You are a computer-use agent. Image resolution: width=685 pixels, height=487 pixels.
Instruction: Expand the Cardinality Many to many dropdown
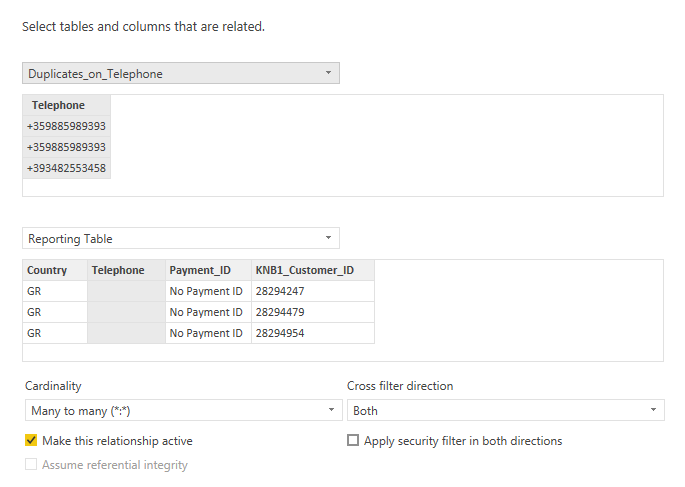[183, 411]
